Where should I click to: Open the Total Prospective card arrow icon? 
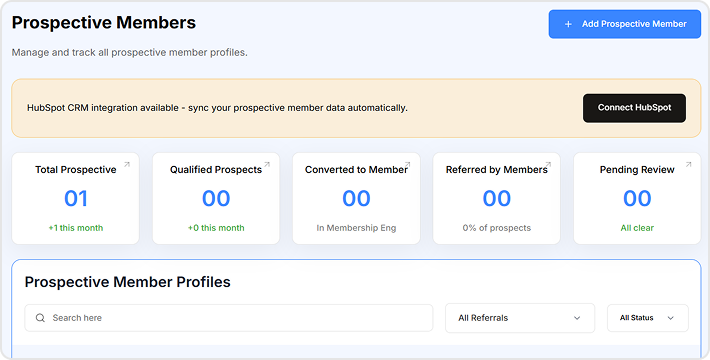point(127,165)
